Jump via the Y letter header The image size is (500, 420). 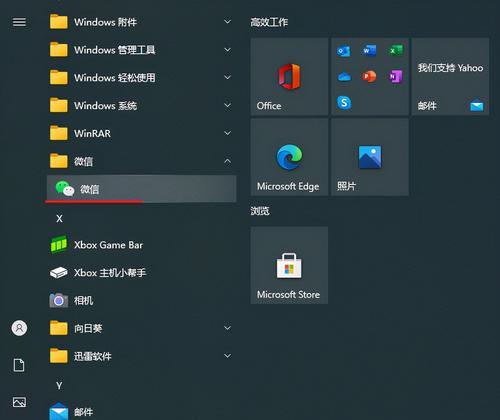[59, 386]
